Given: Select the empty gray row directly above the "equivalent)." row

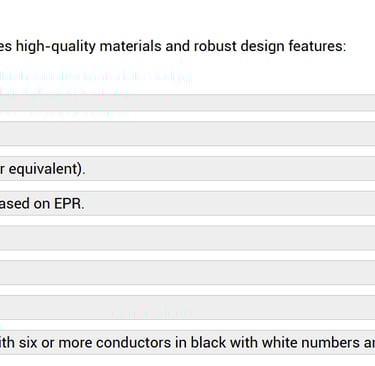Looking at the screenshot, I should [187, 134].
